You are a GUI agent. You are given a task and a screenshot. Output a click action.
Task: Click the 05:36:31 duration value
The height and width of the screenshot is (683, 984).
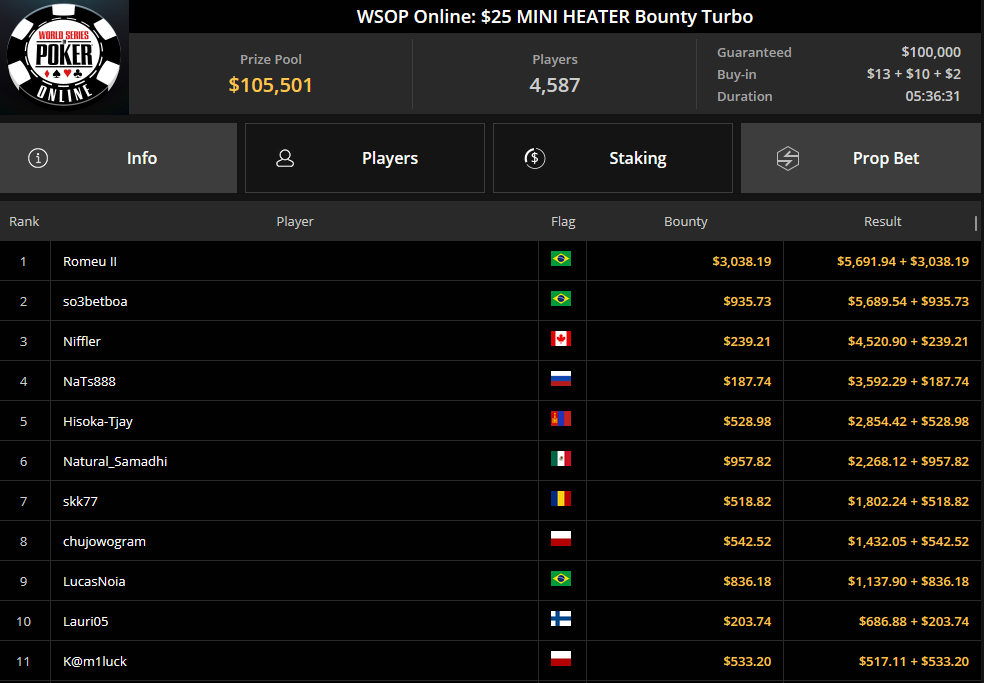click(x=933, y=96)
